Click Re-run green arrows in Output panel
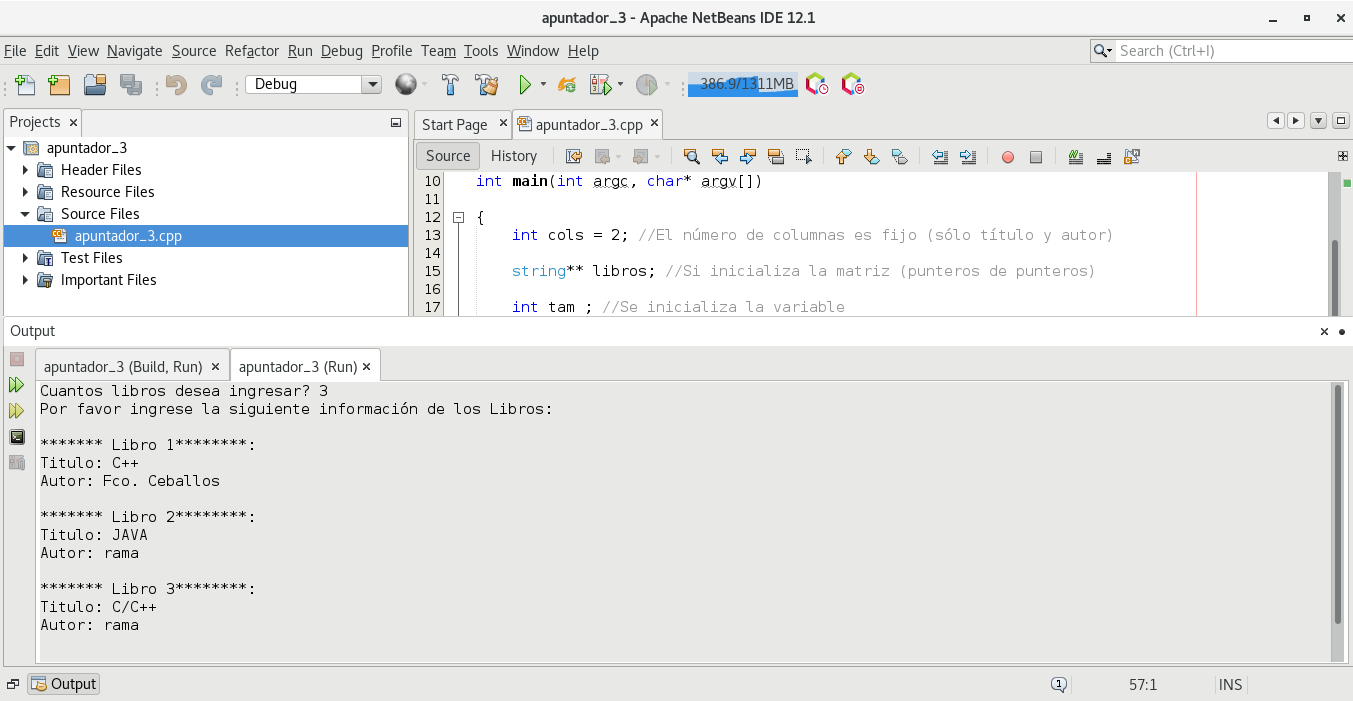Viewport: 1353px width, 701px height. click(x=17, y=385)
